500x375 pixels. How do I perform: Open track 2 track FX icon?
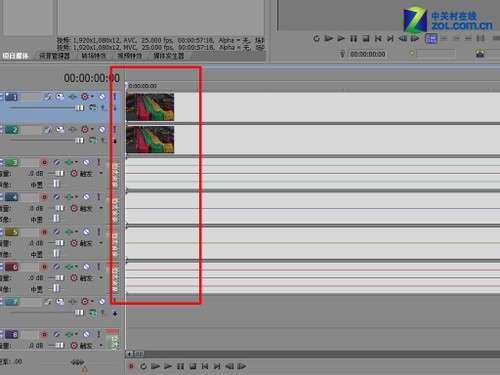pos(72,129)
